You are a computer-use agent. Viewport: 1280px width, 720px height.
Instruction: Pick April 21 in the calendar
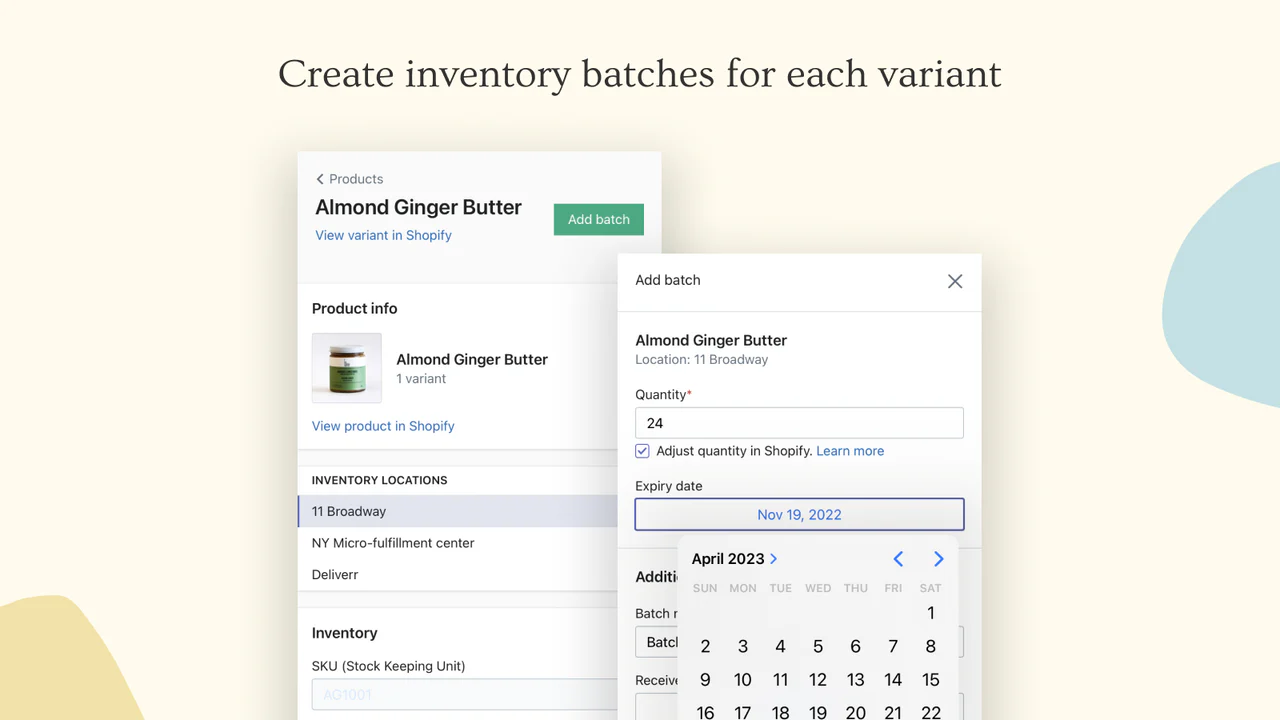tap(893, 712)
